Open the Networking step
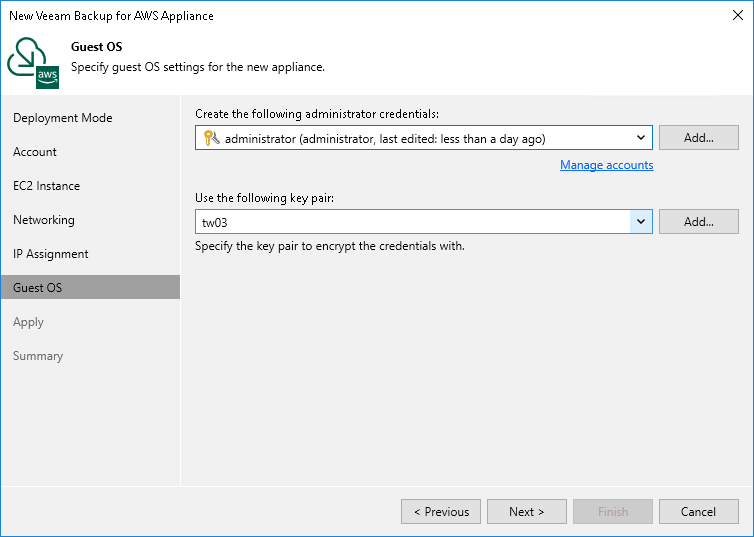Screen dimensions: 754x537 tap(44, 220)
